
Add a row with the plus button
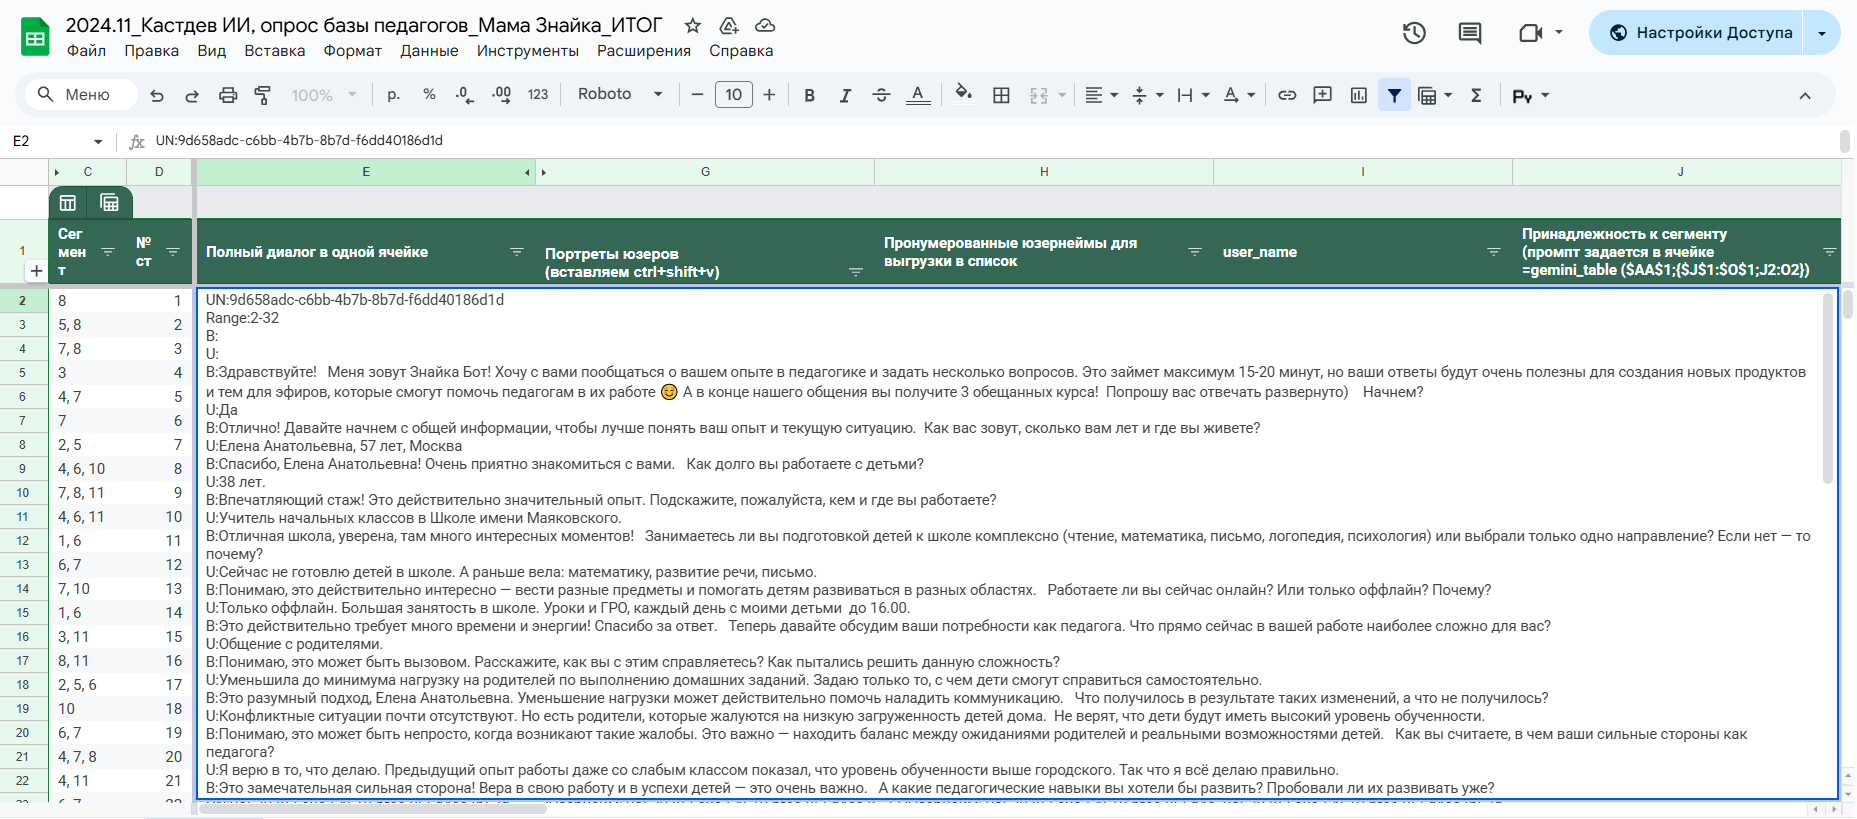pos(36,271)
